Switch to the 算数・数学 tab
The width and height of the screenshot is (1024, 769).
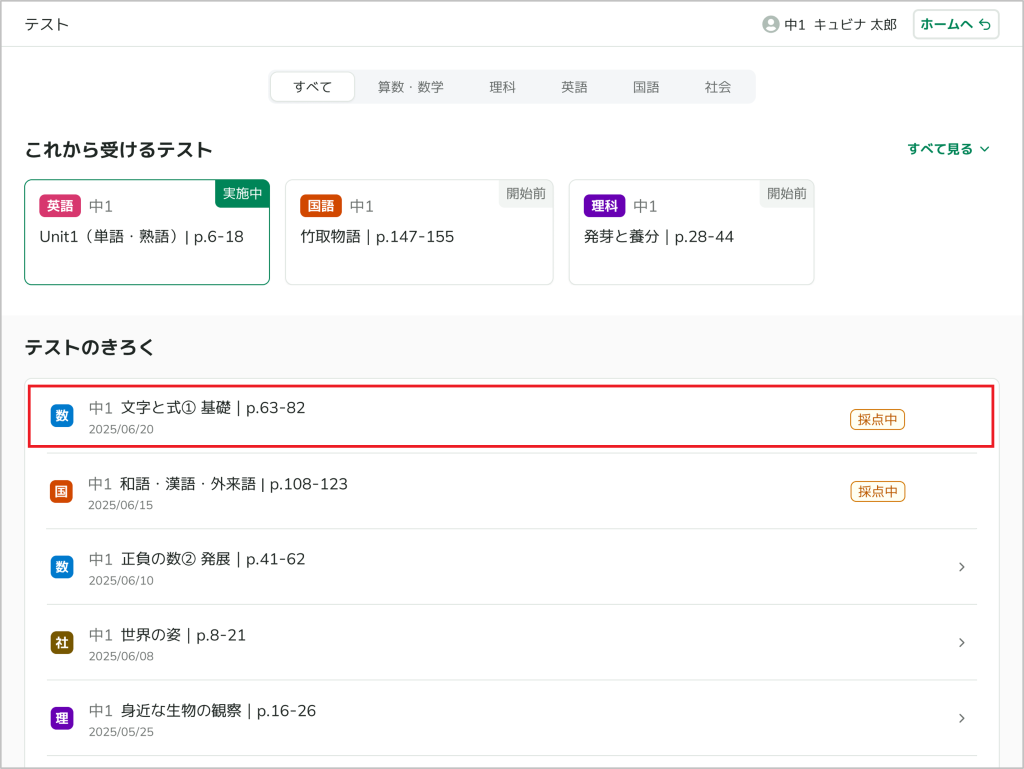click(410, 87)
